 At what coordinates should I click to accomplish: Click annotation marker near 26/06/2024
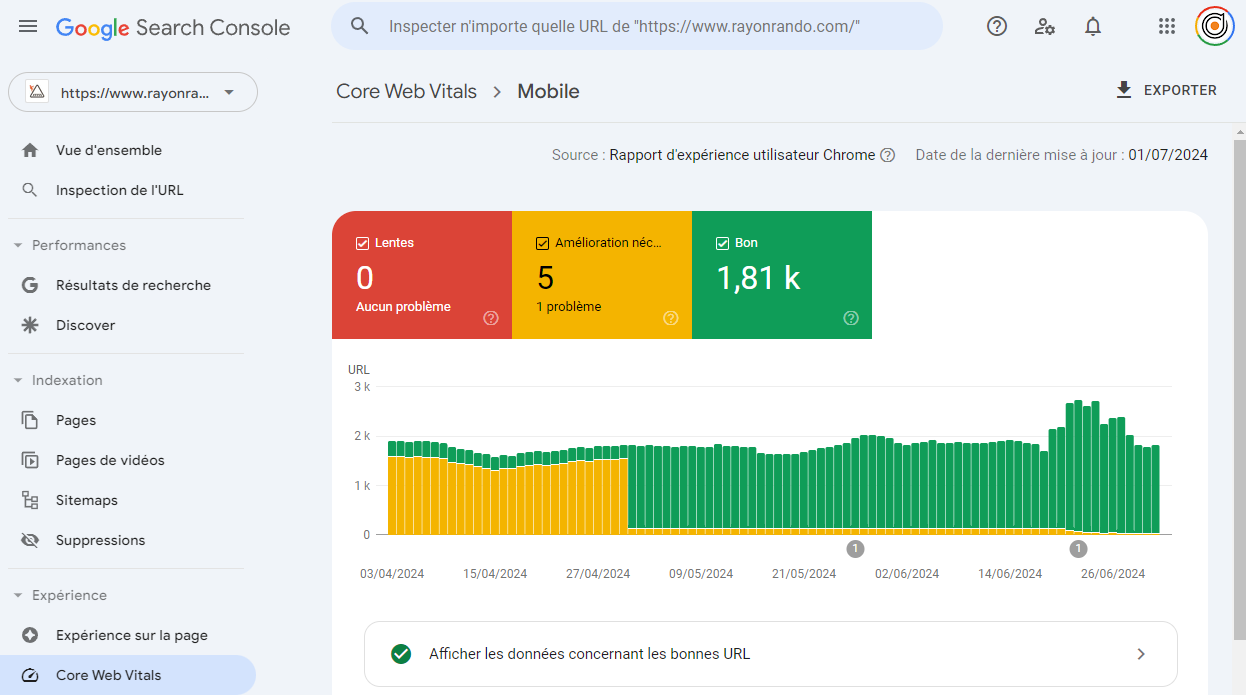coord(1078,548)
